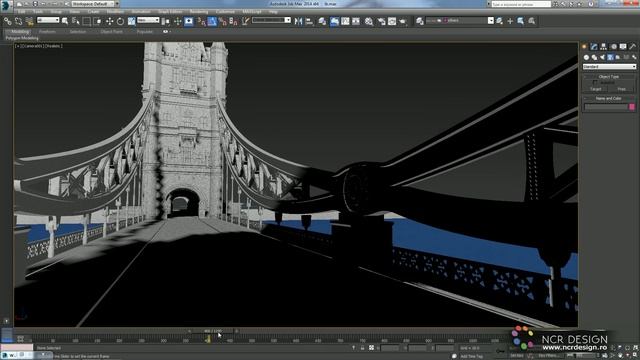This screenshot has width=640, height=360.
Task: Open the reference coordinate system View dropdown
Action: (148, 20)
